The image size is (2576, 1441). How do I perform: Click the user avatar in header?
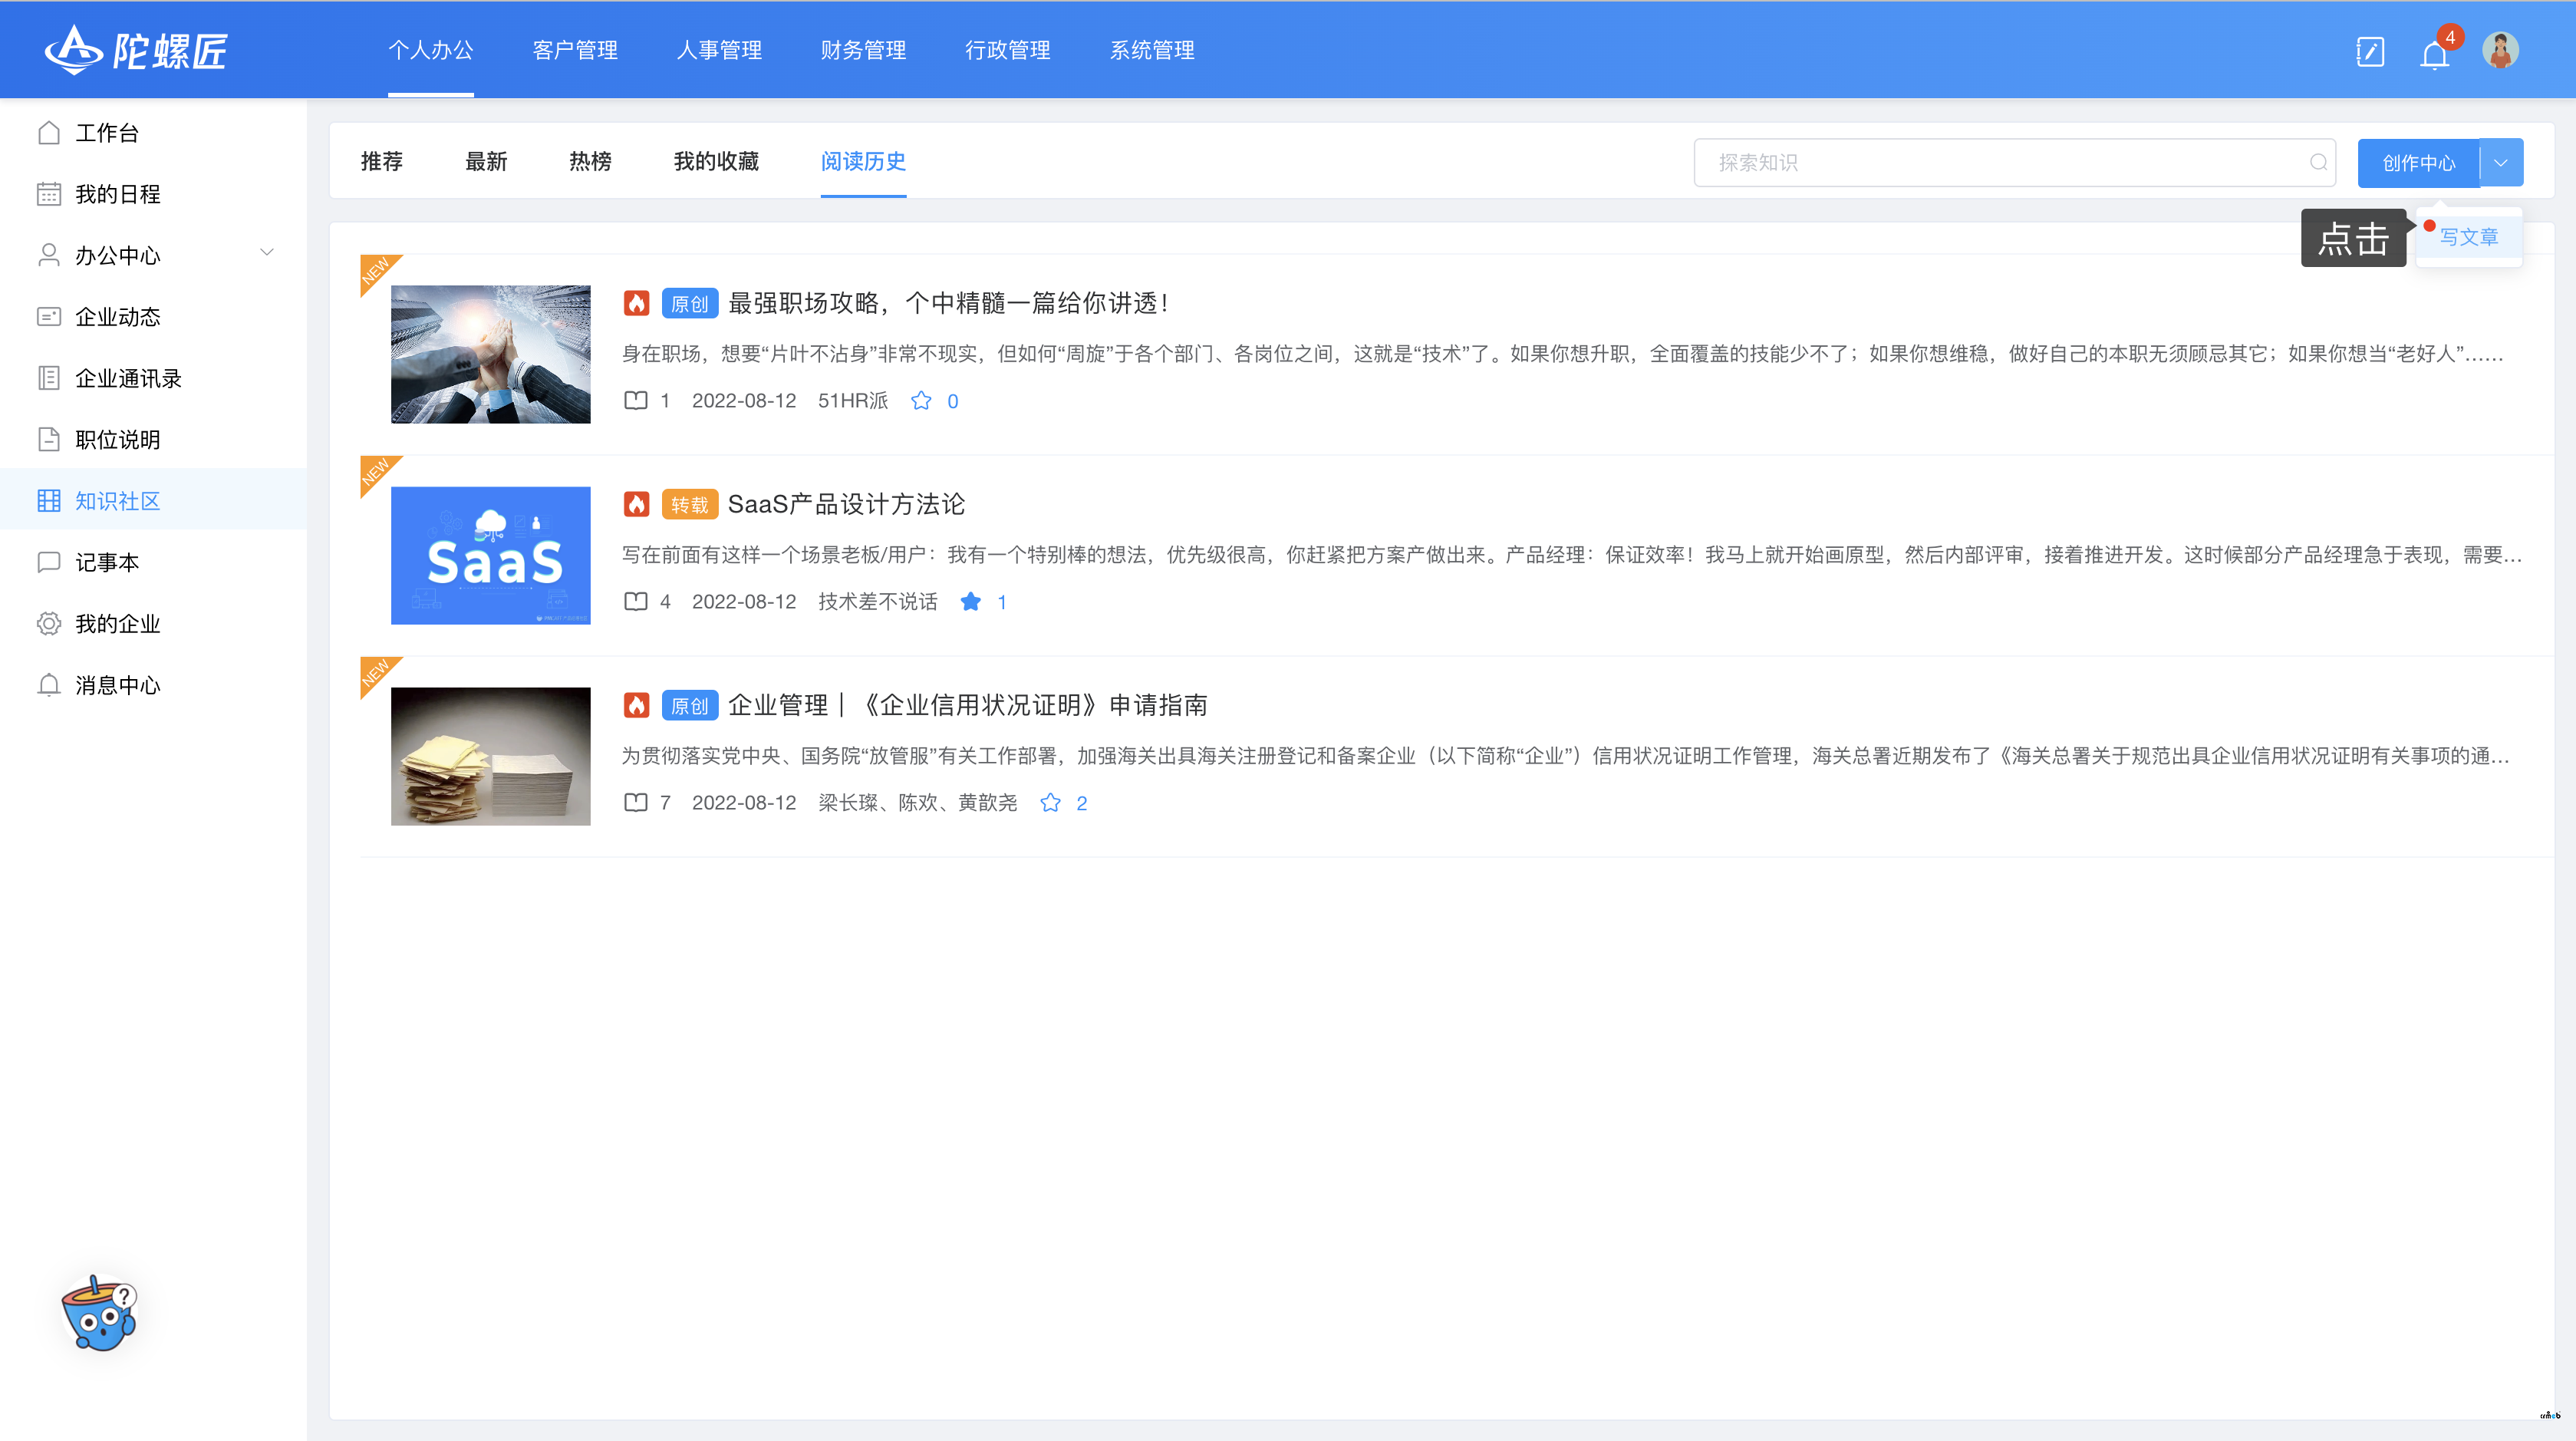(x=2500, y=50)
